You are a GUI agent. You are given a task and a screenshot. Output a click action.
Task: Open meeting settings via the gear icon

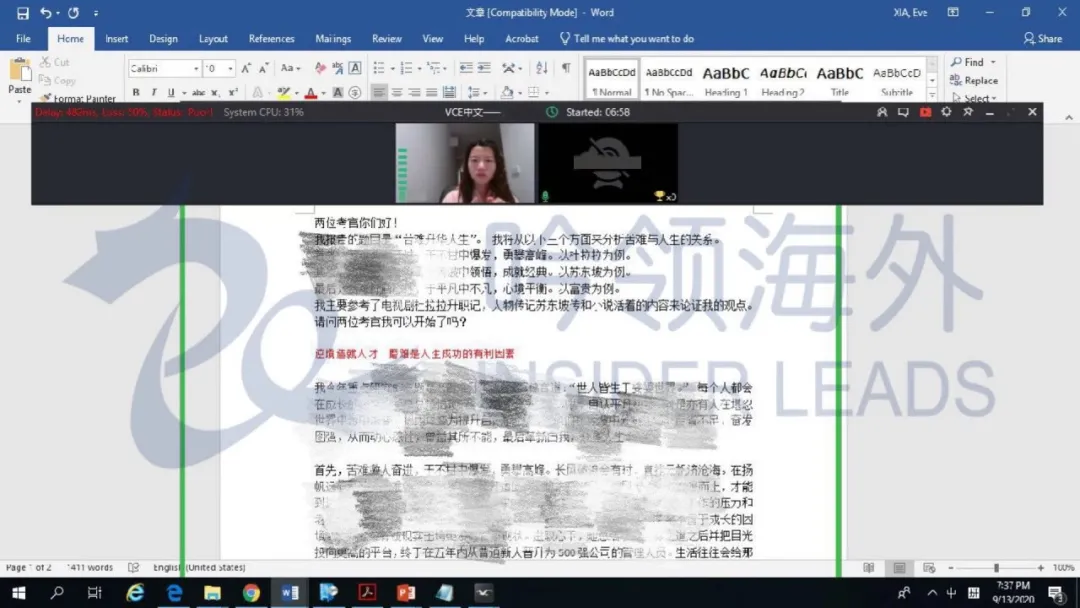click(x=947, y=112)
